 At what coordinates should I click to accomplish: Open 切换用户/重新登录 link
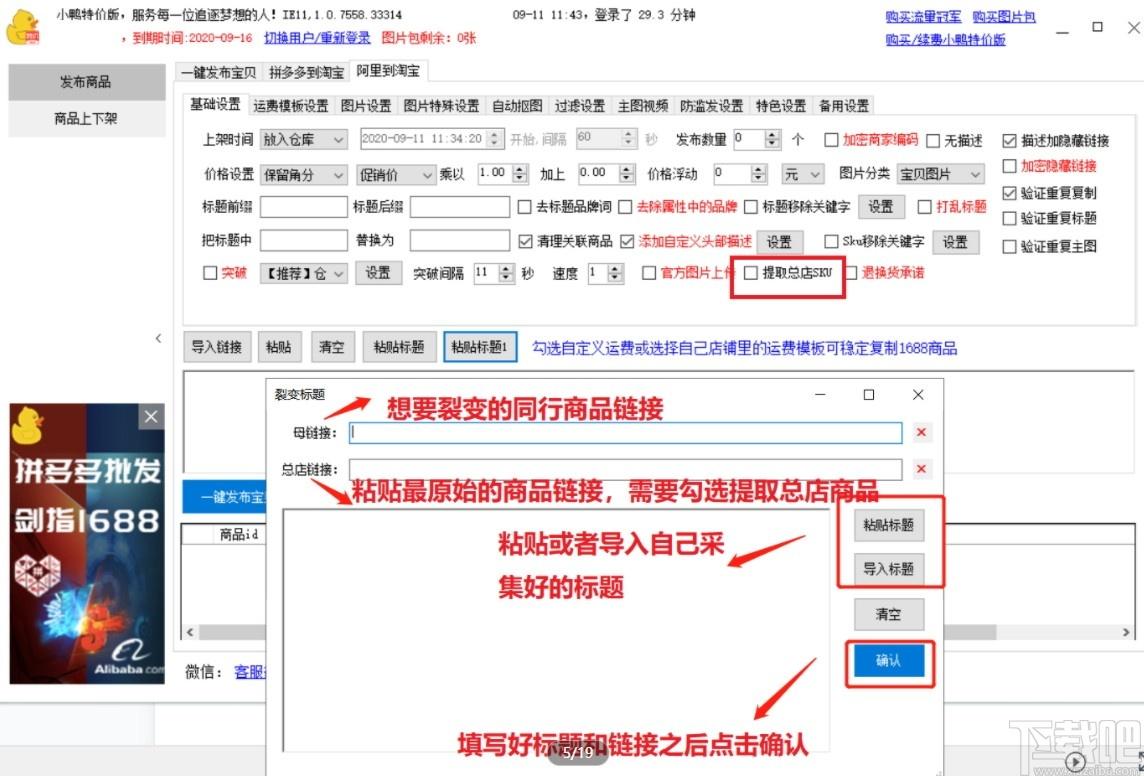pos(317,38)
